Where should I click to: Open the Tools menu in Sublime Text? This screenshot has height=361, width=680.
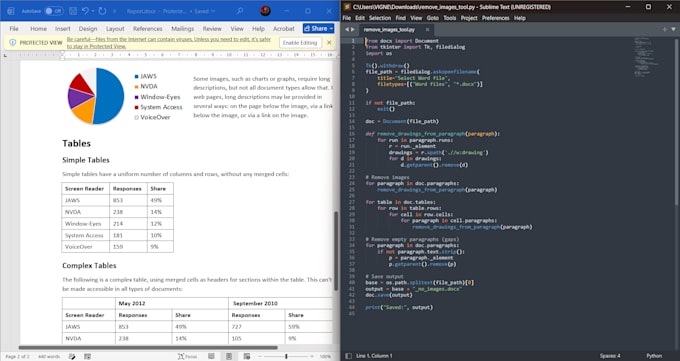pos(450,18)
